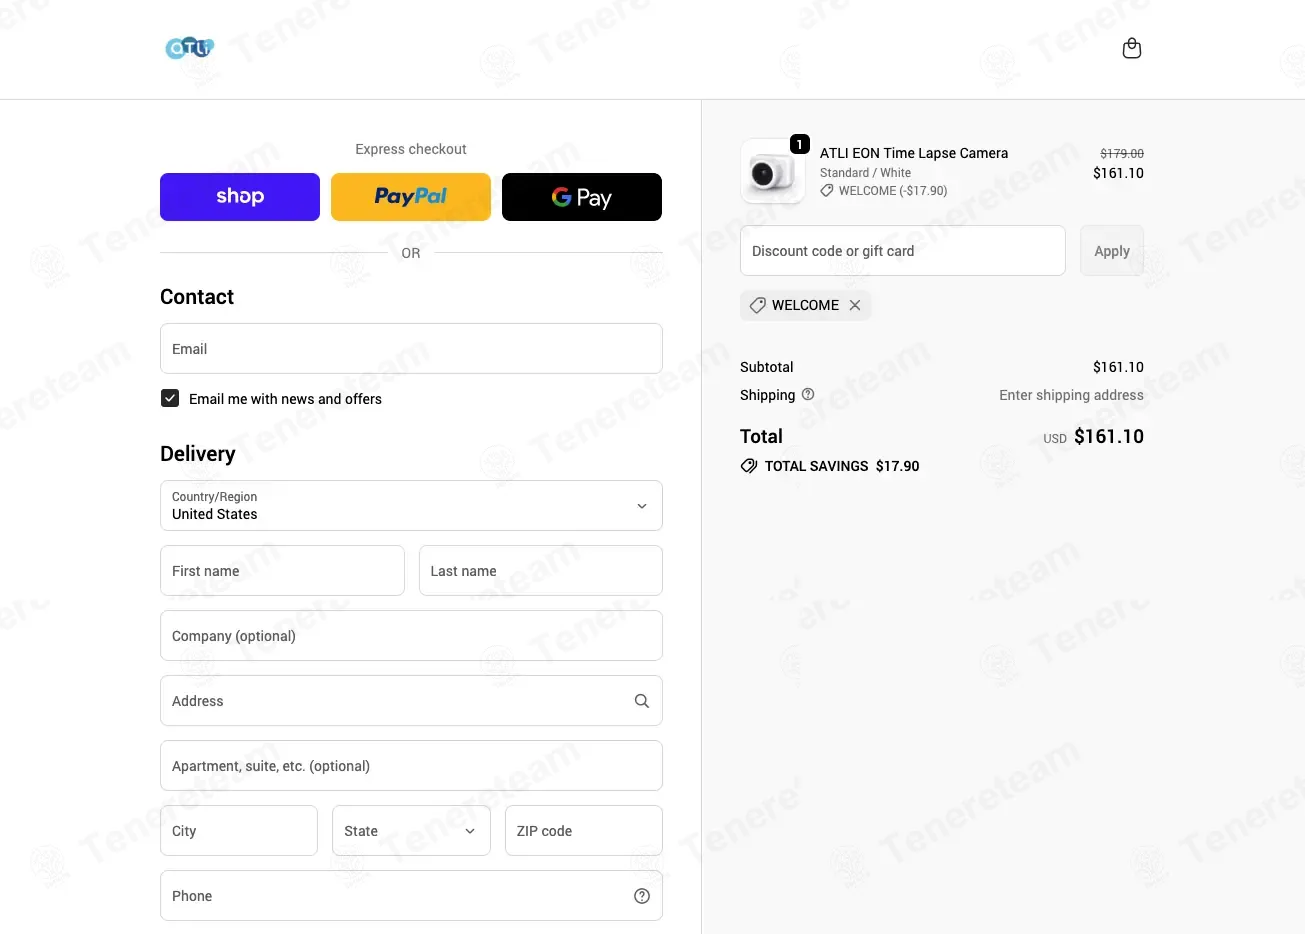Click the ATLI logo in header
1305x934 pixels.
point(190,48)
